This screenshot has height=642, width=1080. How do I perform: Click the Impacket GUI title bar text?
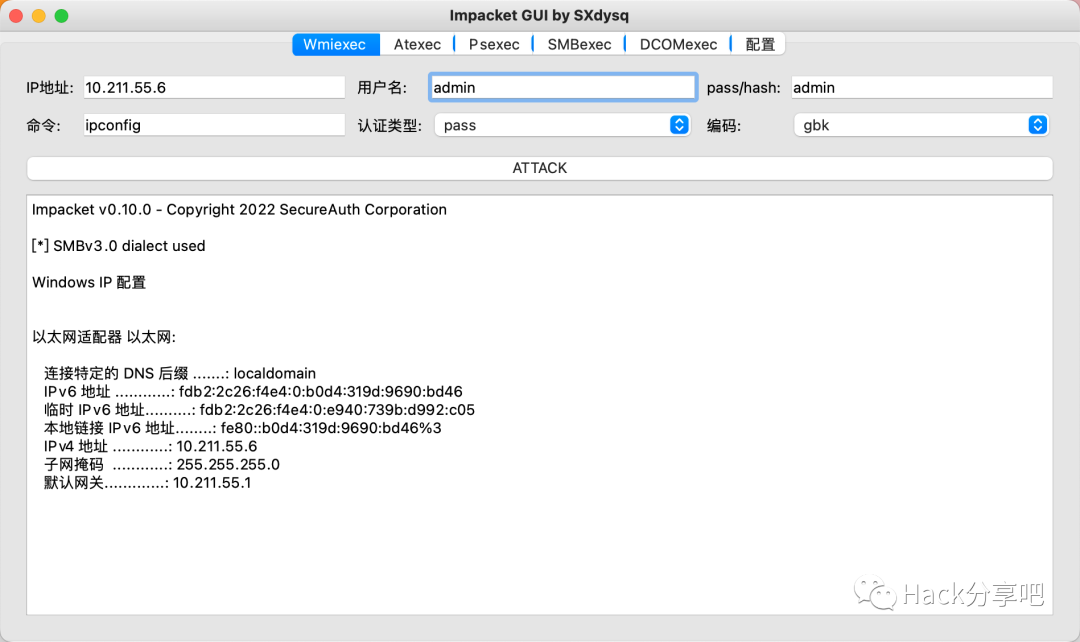coord(540,15)
